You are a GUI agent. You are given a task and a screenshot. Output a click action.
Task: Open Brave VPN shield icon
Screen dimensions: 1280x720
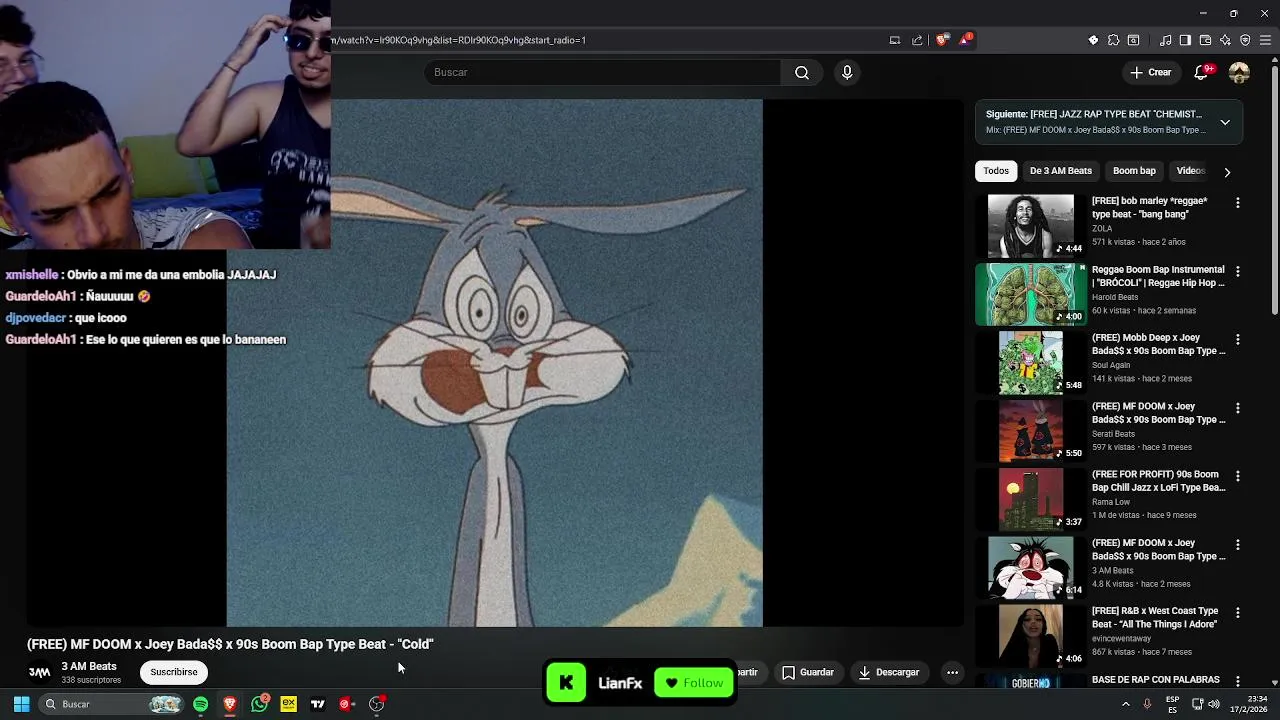coord(1245,40)
